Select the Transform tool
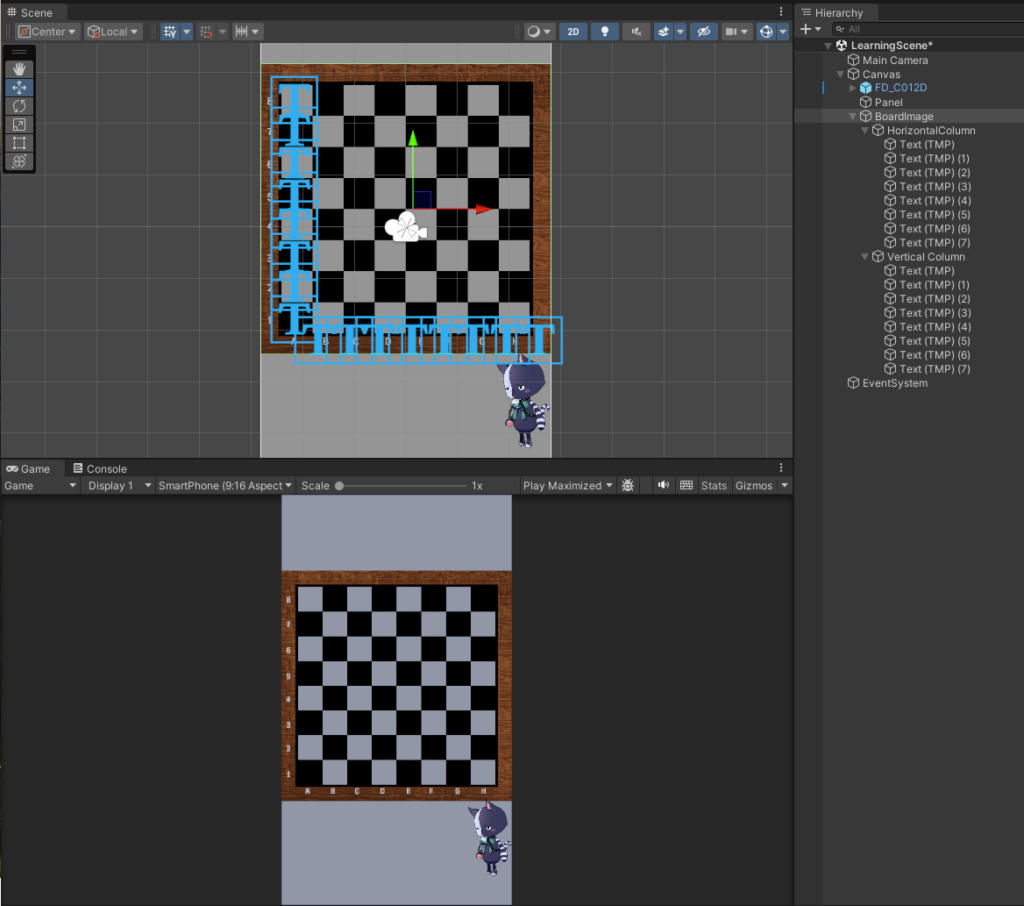 (x=19, y=161)
